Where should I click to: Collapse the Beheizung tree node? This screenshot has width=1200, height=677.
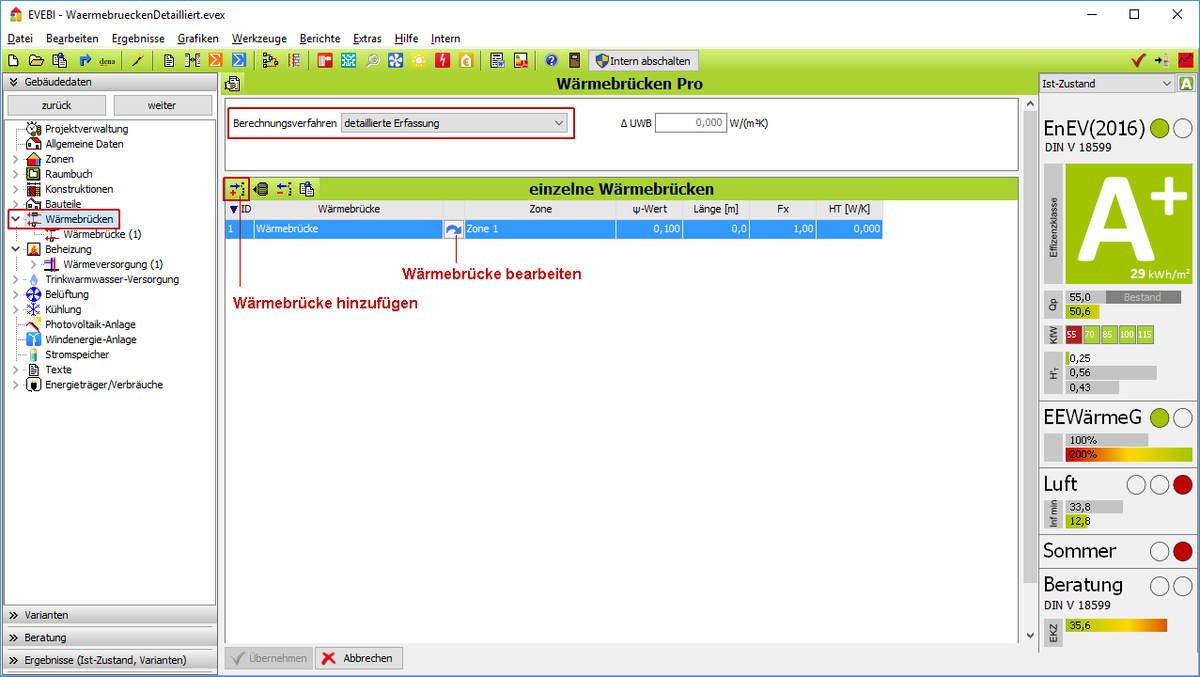pyautogui.click(x=15, y=249)
